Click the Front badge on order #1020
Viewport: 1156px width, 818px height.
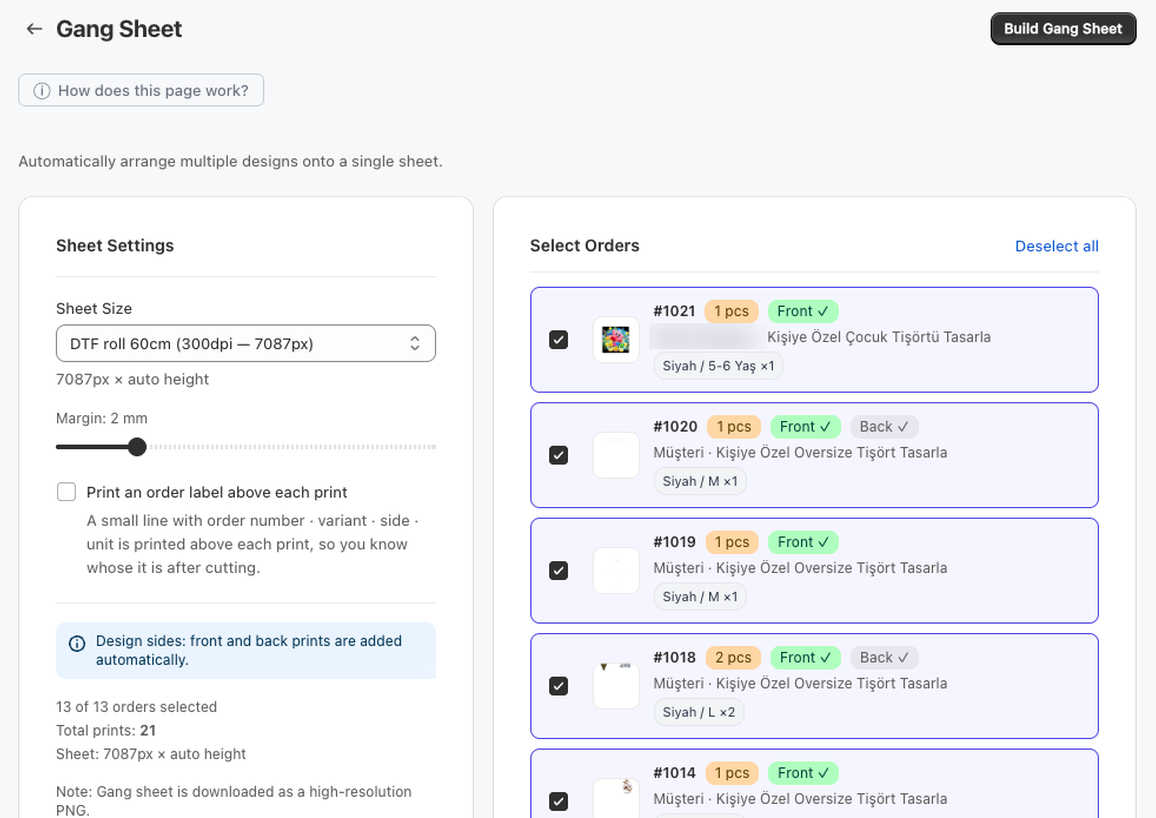point(805,427)
